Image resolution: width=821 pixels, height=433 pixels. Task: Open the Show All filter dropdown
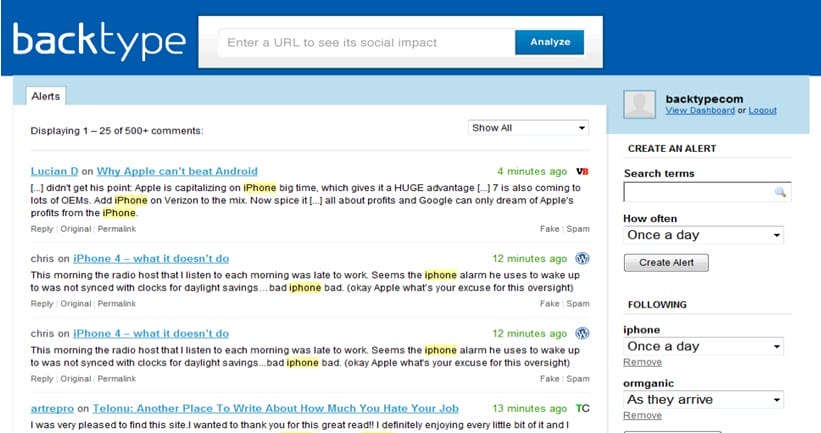coord(529,128)
